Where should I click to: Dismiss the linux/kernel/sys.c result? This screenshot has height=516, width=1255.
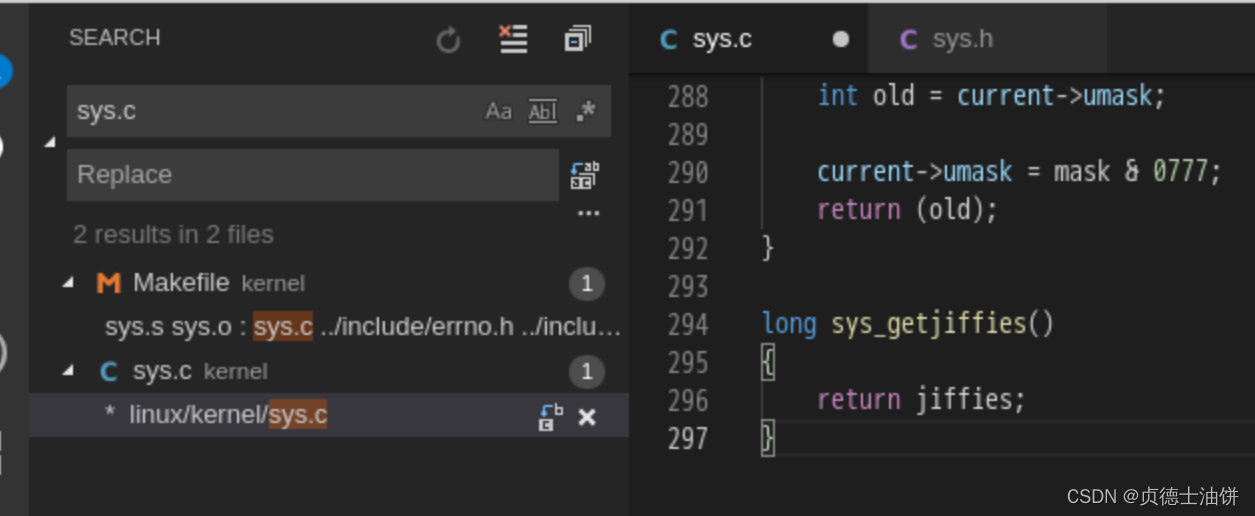click(587, 416)
